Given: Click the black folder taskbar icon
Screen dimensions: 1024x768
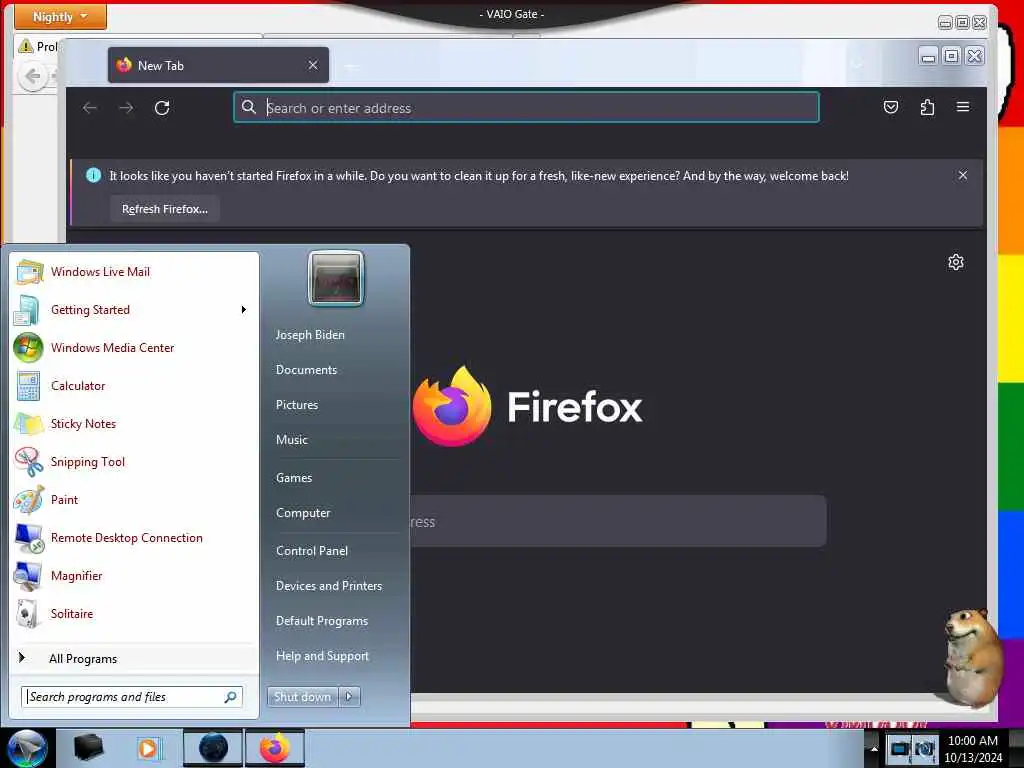Looking at the screenshot, I should click(88, 748).
